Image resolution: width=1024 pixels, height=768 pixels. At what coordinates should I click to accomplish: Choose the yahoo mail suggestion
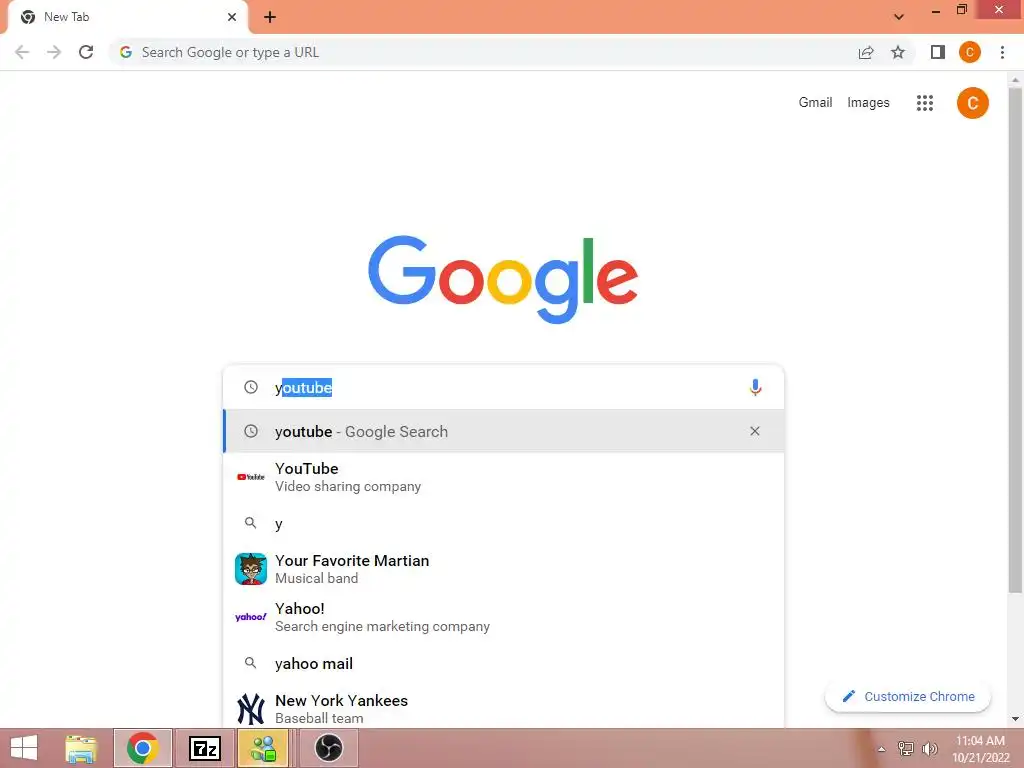pyautogui.click(x=503, y=664)
